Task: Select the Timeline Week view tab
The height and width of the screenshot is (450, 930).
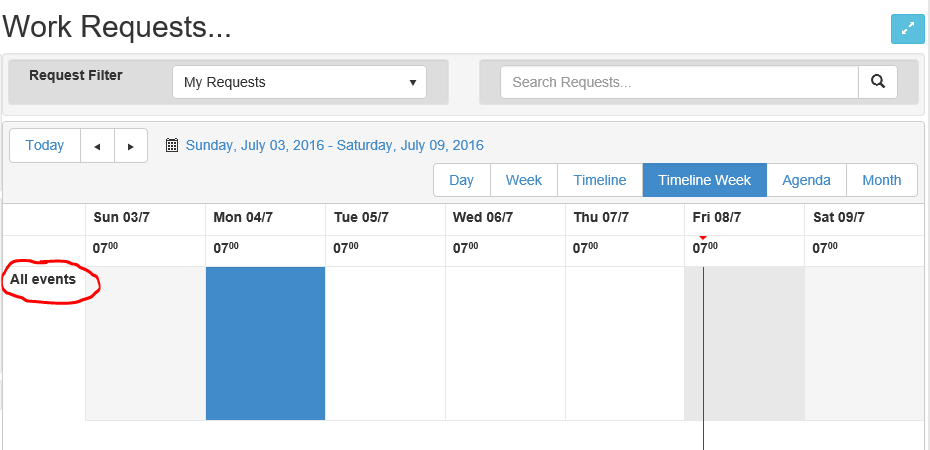Action: 705,180
